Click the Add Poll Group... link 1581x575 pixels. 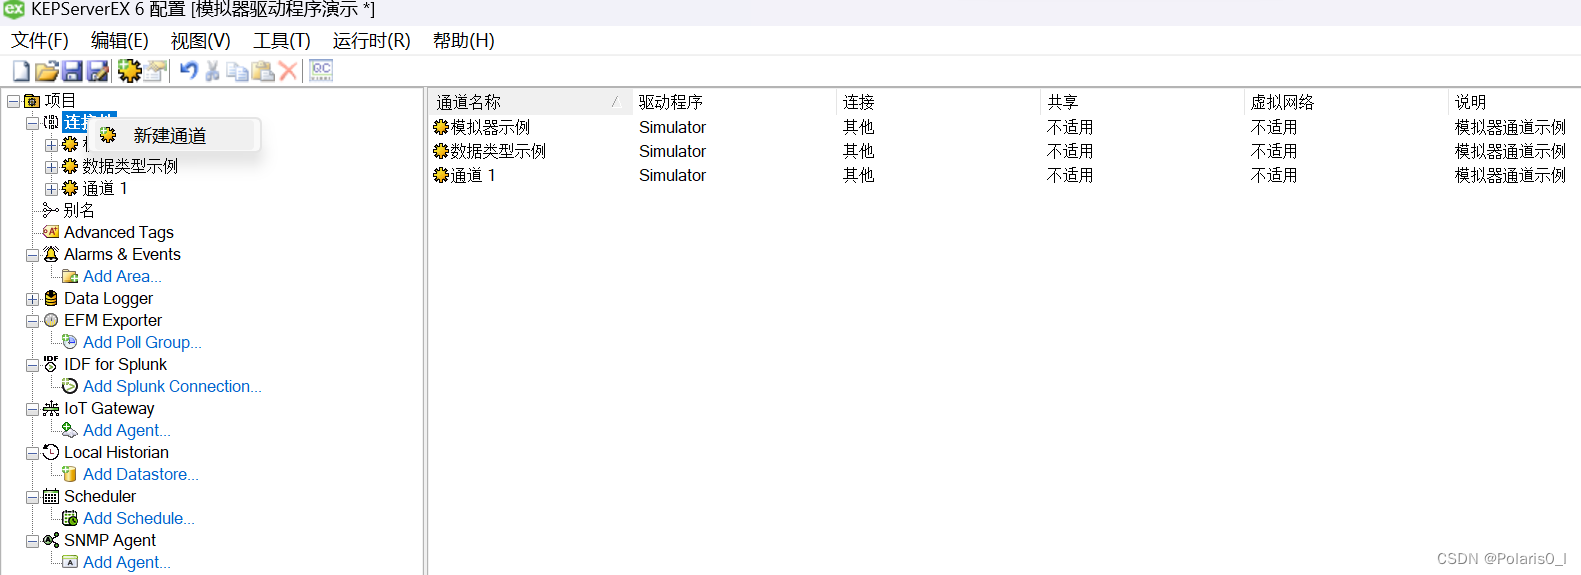[142, 342]
